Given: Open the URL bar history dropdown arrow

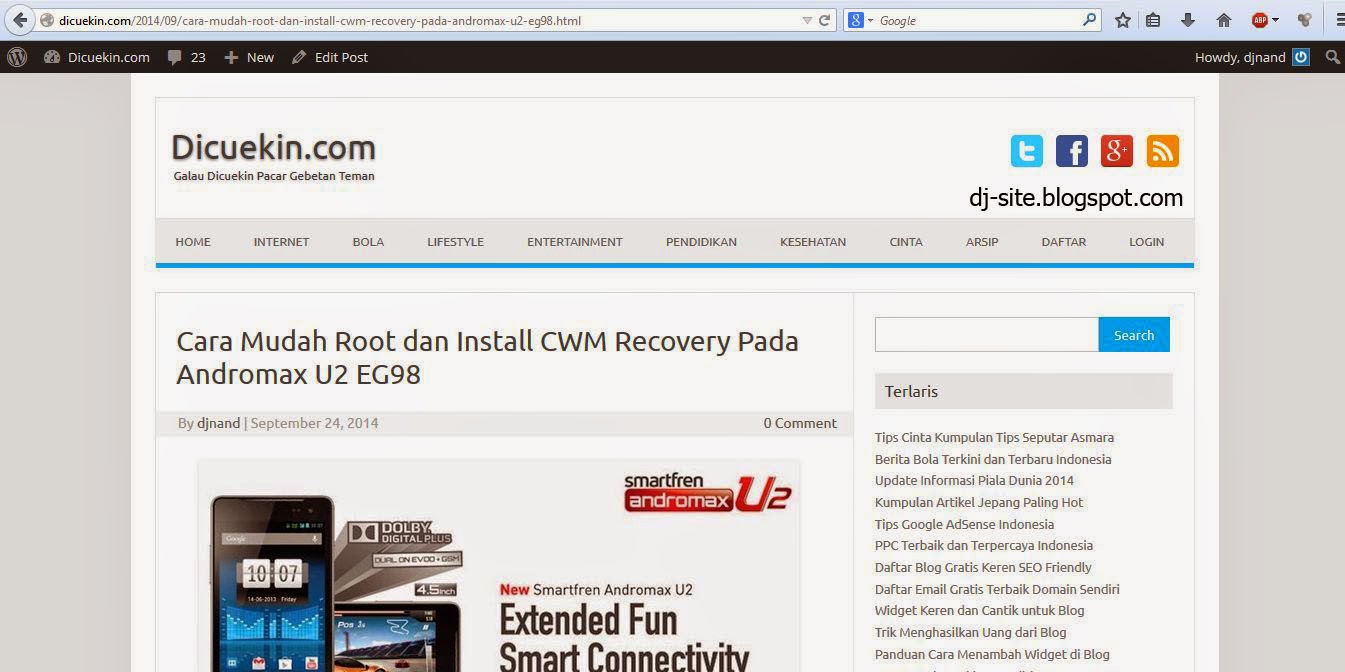Looking at the screenshot, I should click(x=807, y=20).
